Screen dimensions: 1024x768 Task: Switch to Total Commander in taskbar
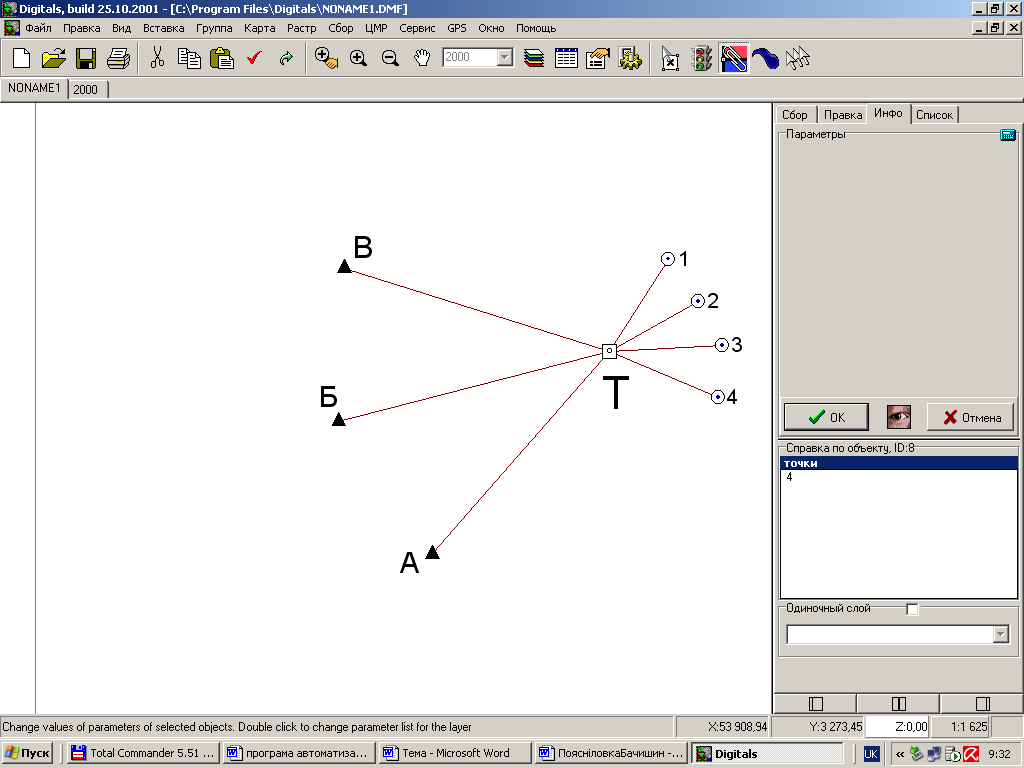click(x=142, y=753)
